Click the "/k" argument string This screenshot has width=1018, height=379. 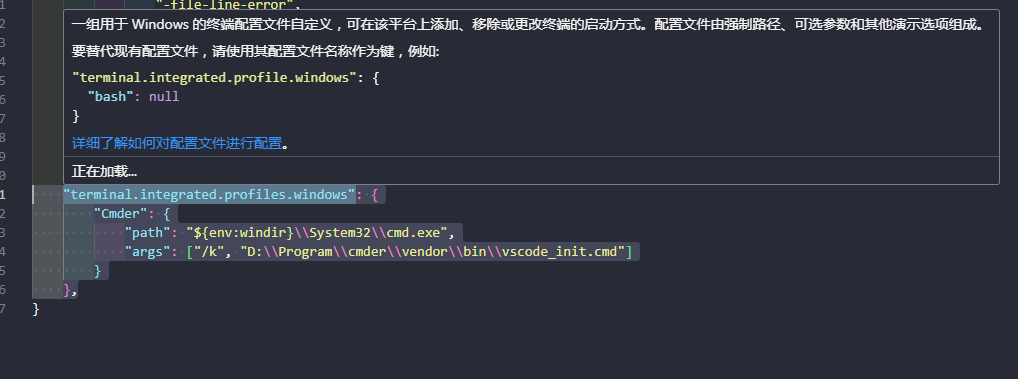tap(210, 251)
